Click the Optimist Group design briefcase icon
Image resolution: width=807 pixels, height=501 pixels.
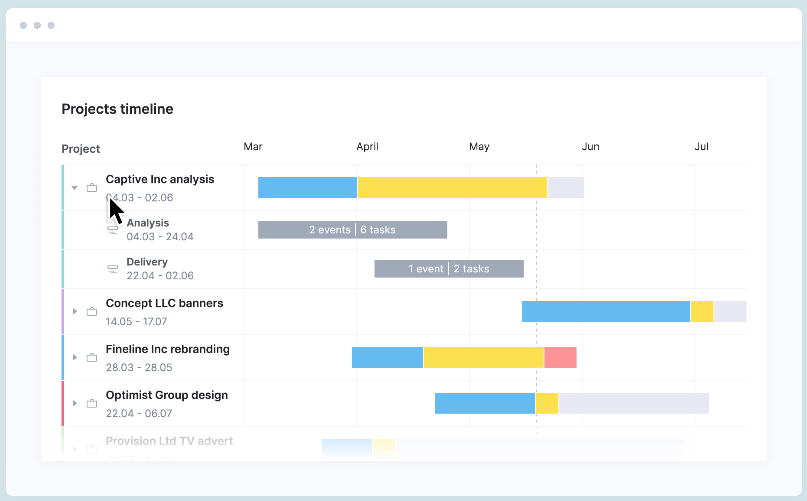92,403
